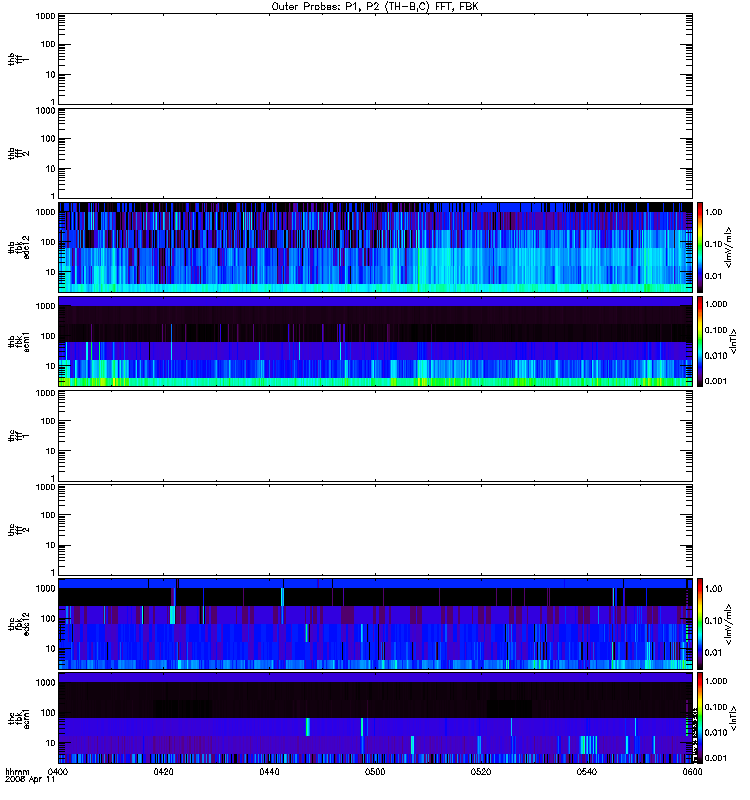Click the '100' y-axis label of thb fbk scm1

tap(48, 336)
